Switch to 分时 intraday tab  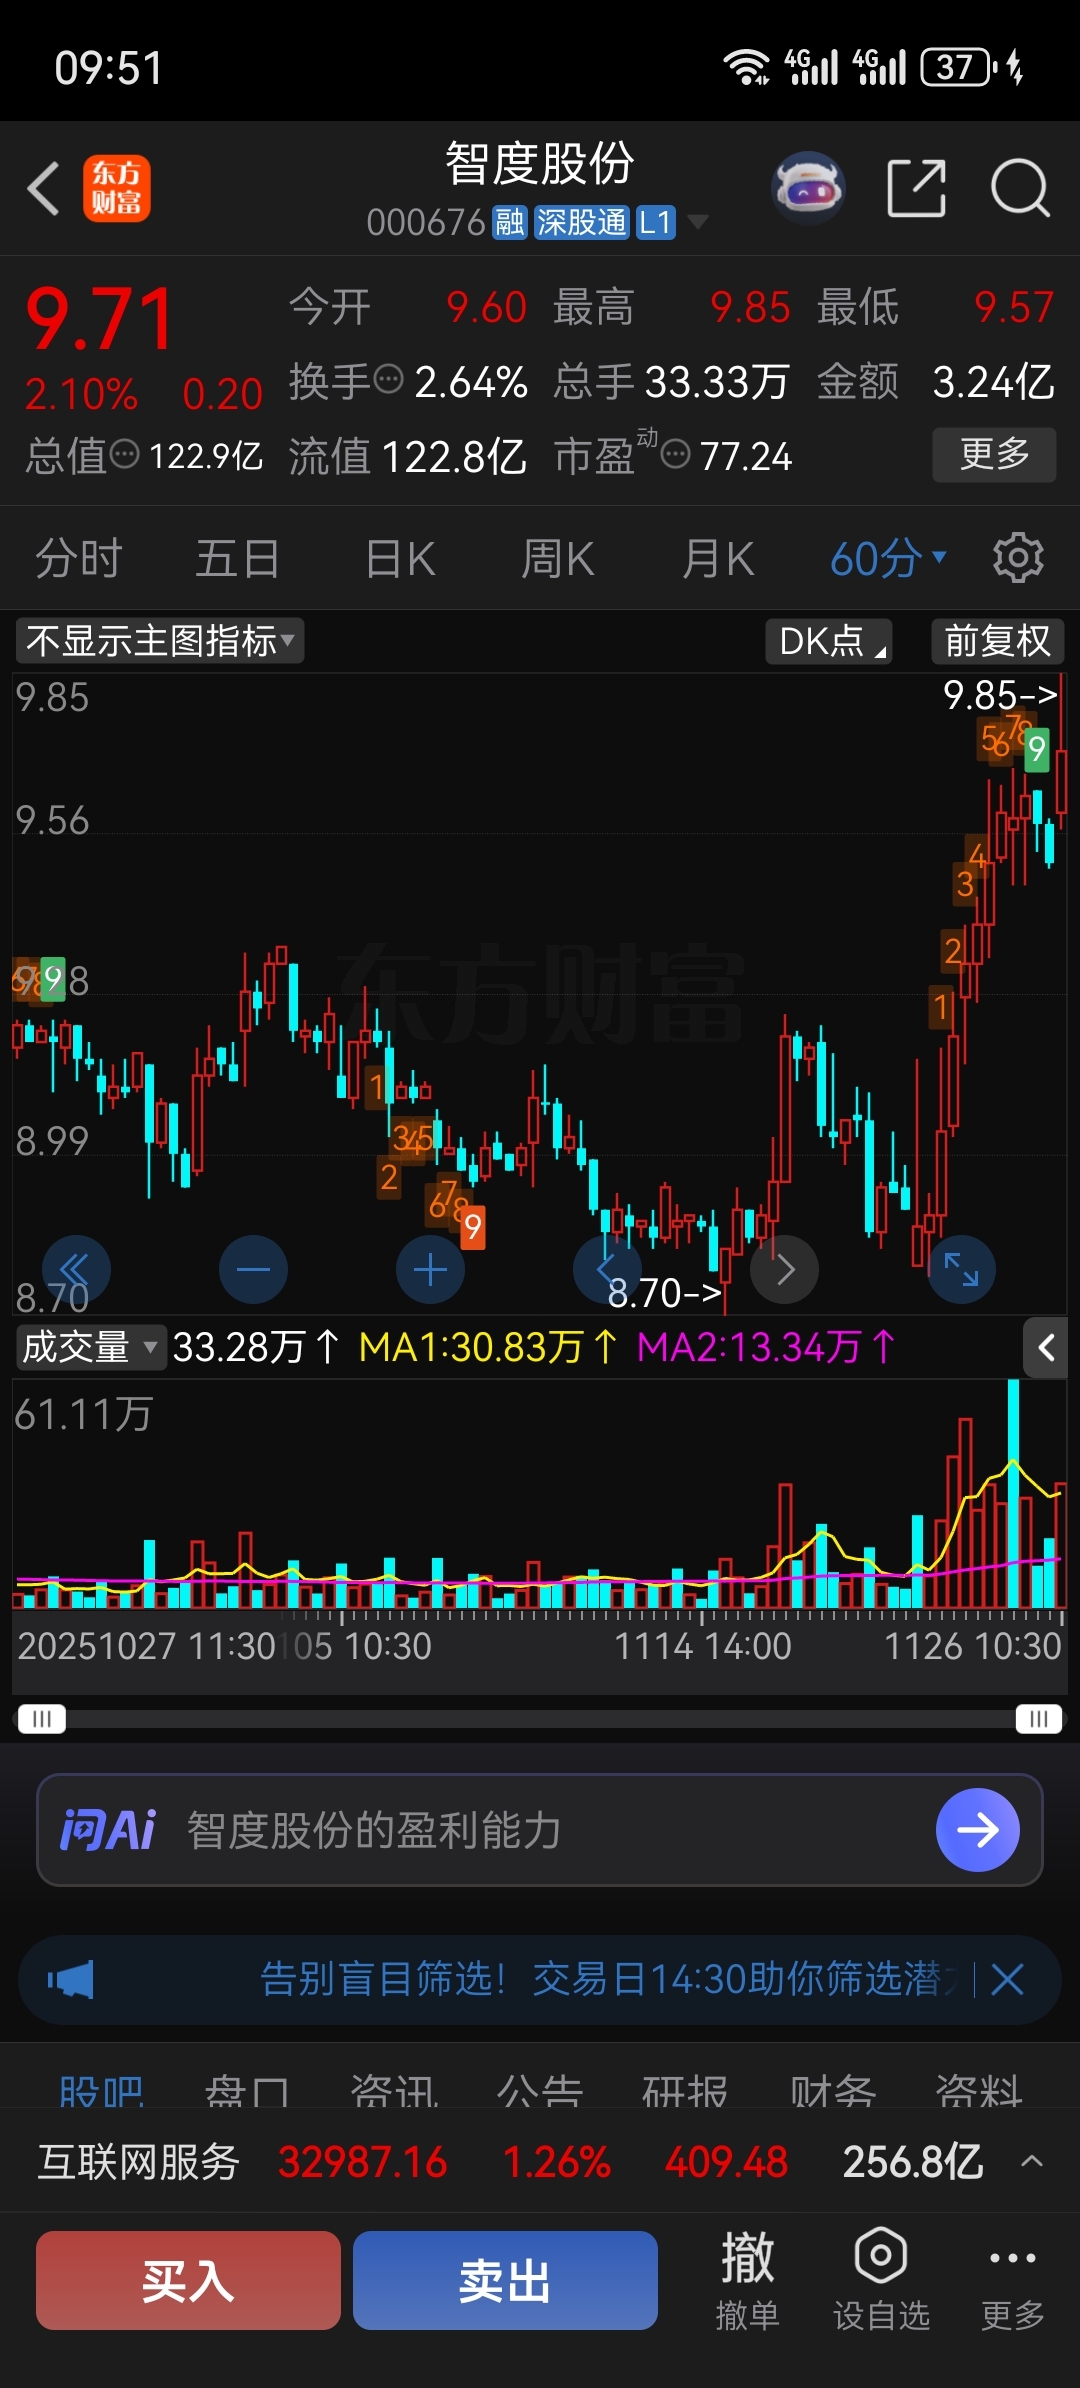pos(79,558)
